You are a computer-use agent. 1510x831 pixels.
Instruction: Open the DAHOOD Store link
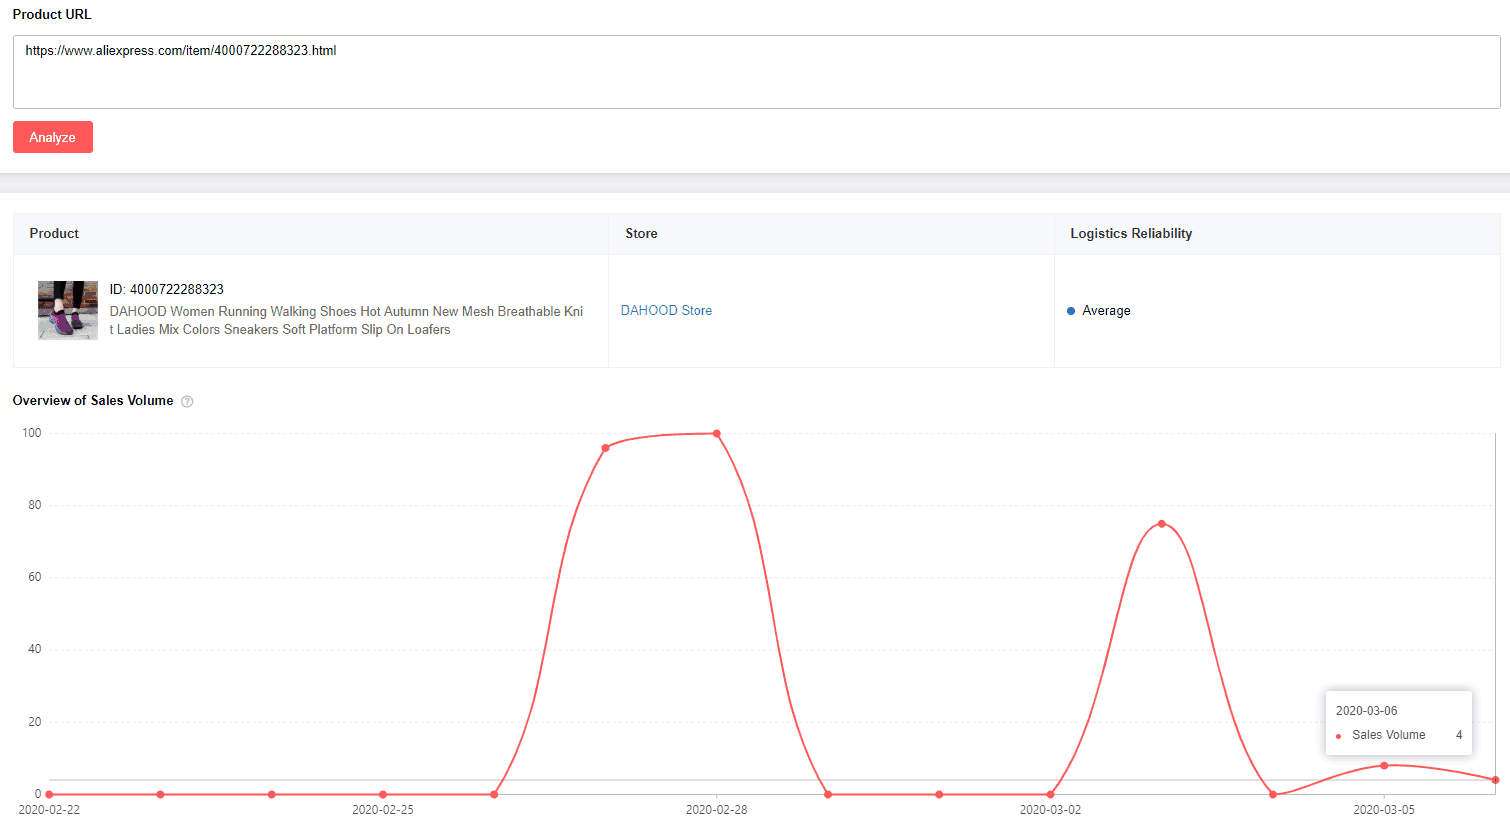666,311
